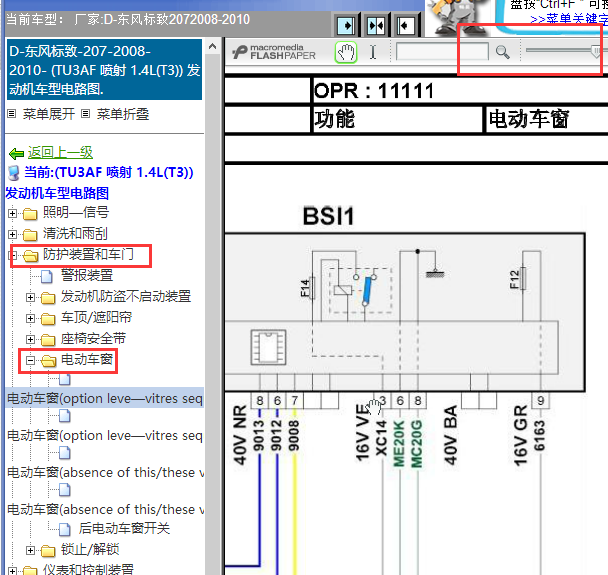Expand the 发动机防盗不启动装置 node
Screen dimensions: 608x575
(x=30, y=297)
